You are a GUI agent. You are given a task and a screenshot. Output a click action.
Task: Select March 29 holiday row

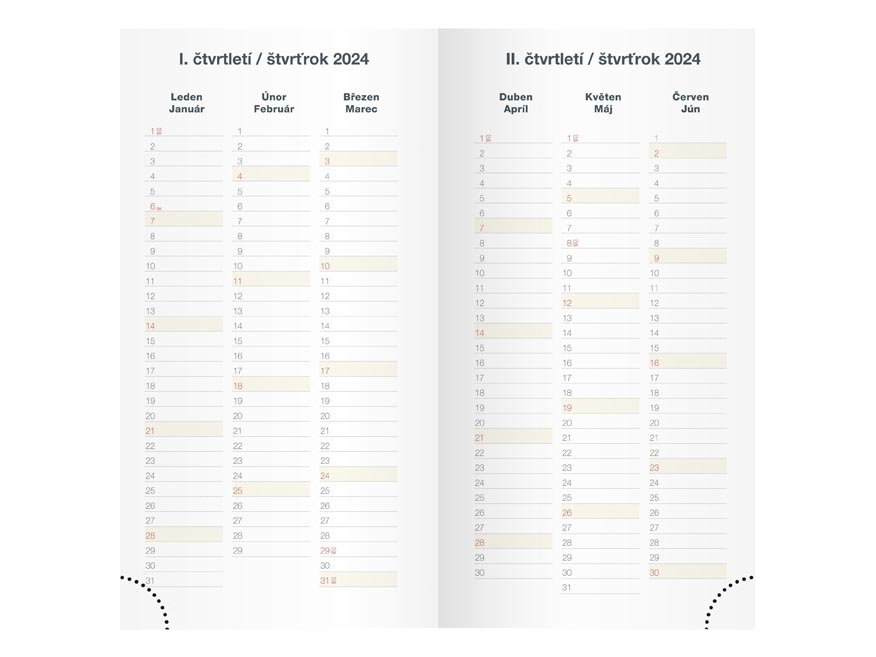click(x=358, y=550)
